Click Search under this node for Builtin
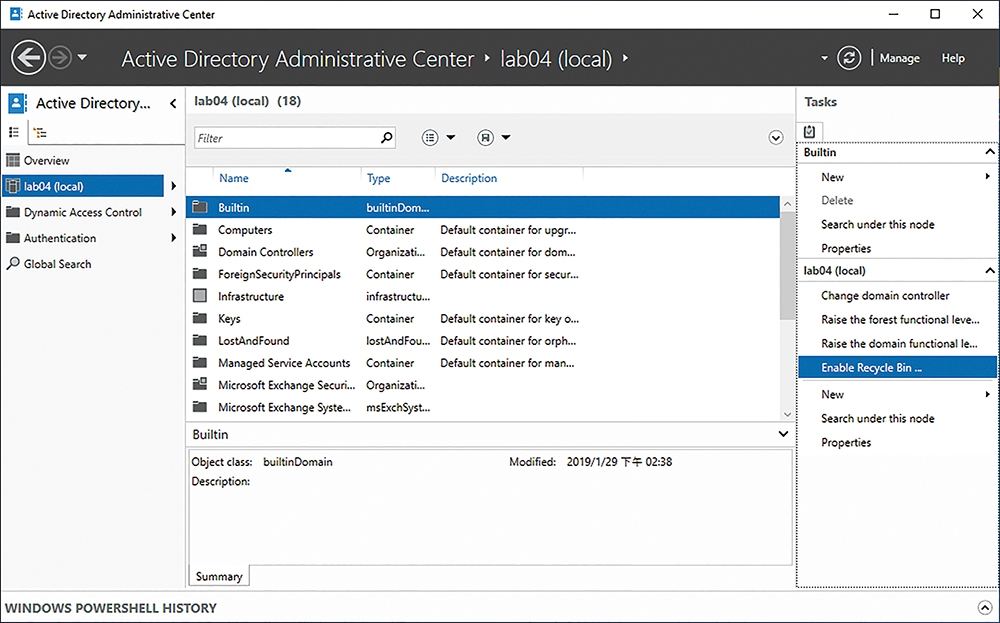This screenshot has width=1000, height=623. click(878, 224)
